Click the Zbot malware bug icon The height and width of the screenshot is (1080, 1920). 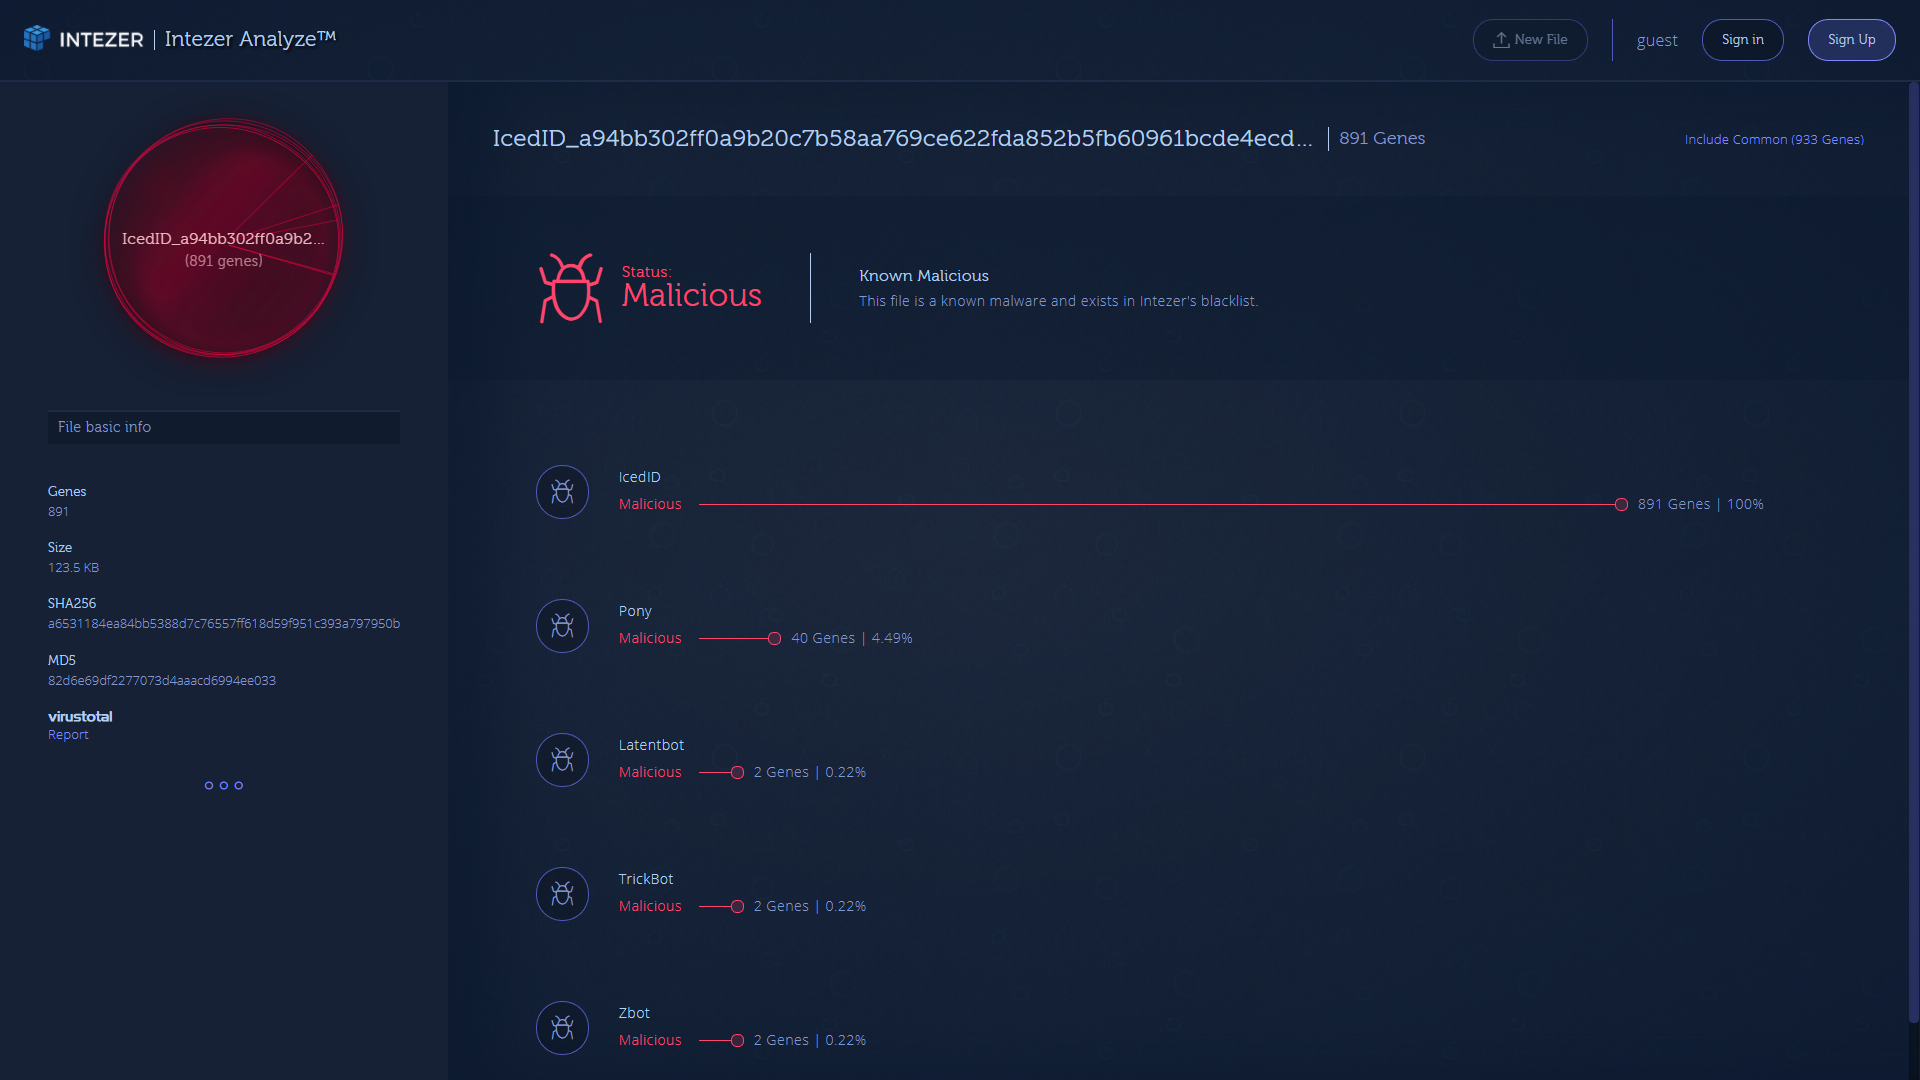[x=562, y=1028]
